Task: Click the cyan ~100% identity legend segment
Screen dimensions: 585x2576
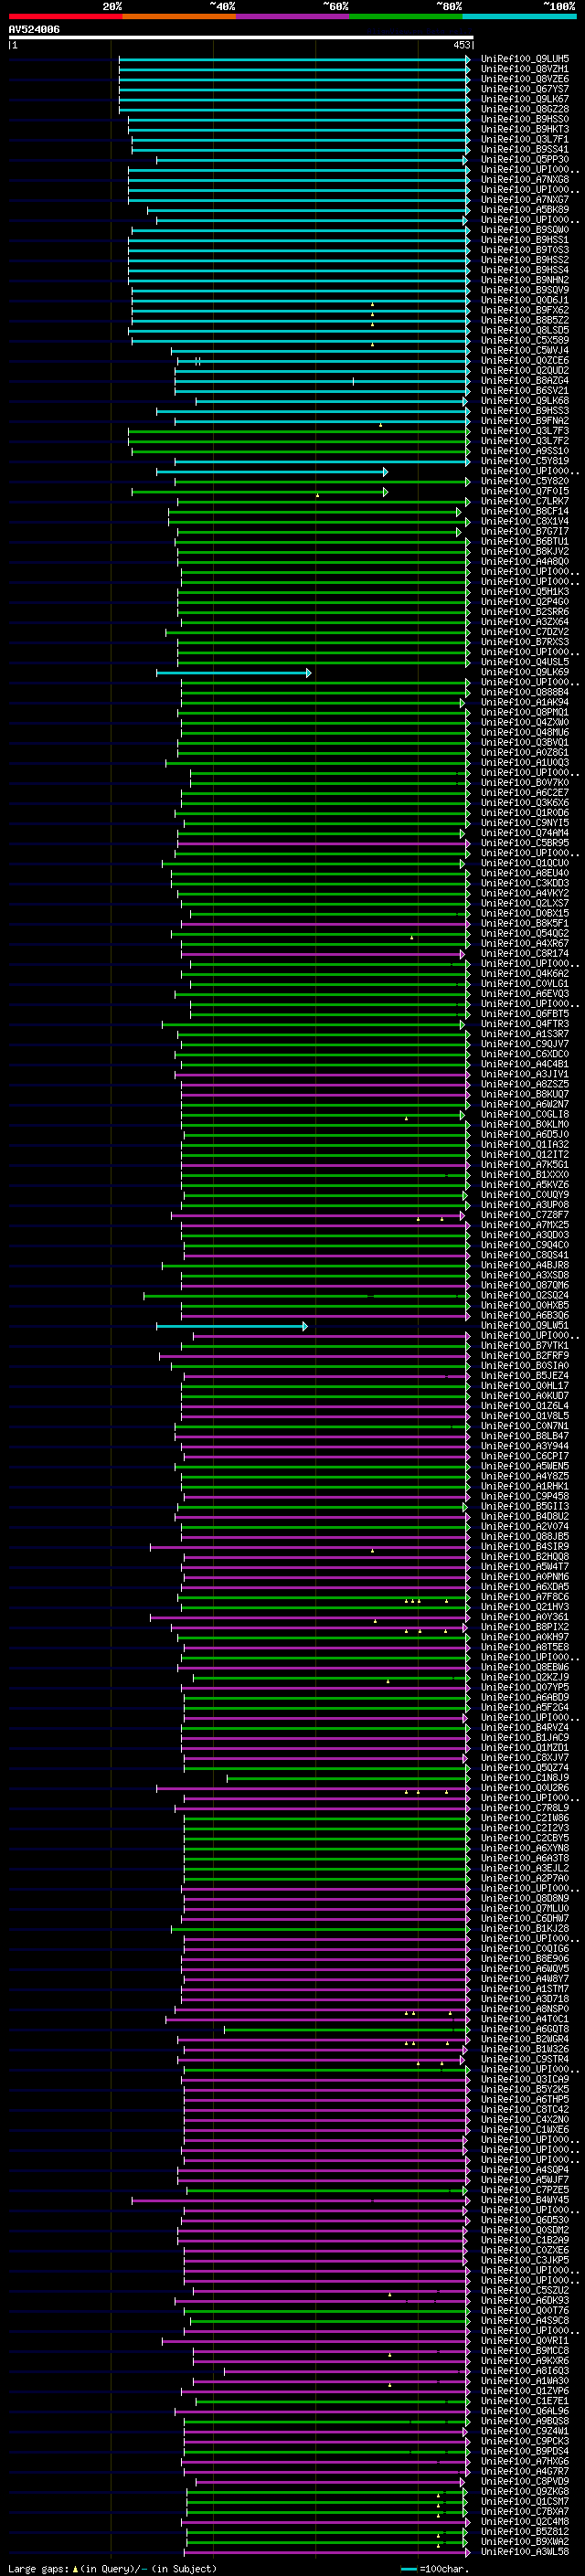Action: click(519, 16)
